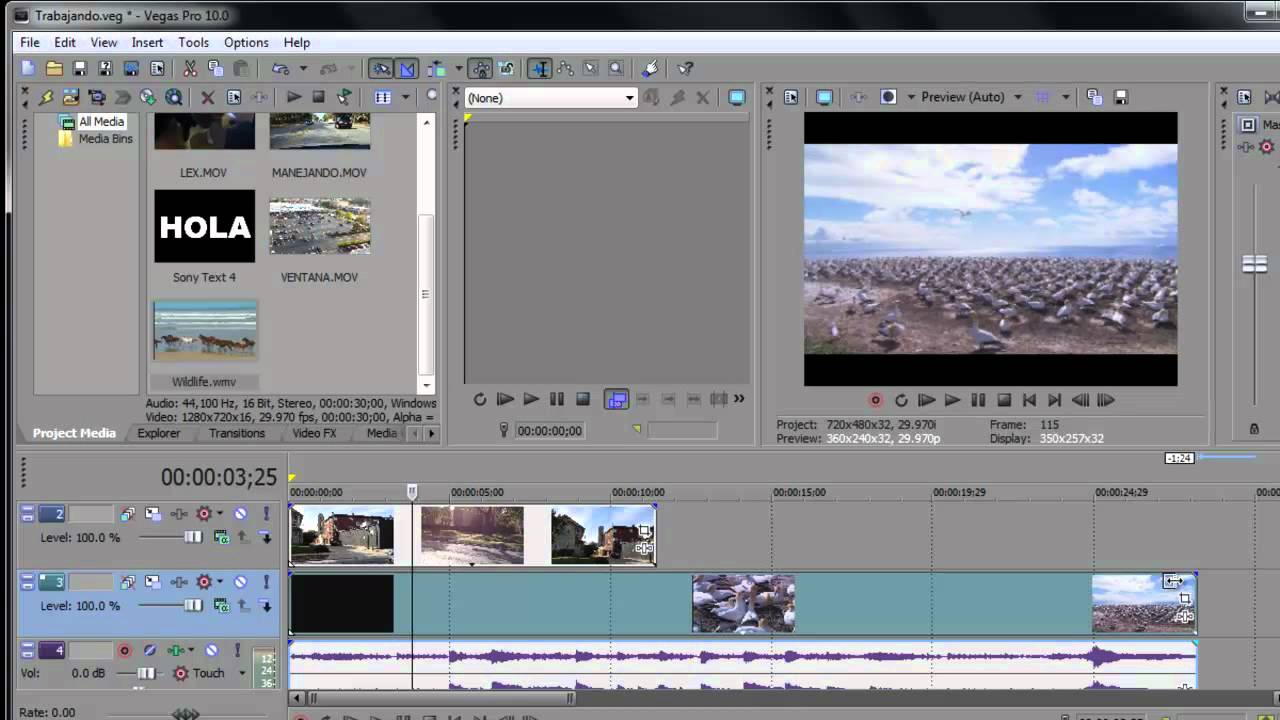Click Project Video Properties icon in preview

tap(791, 97)
